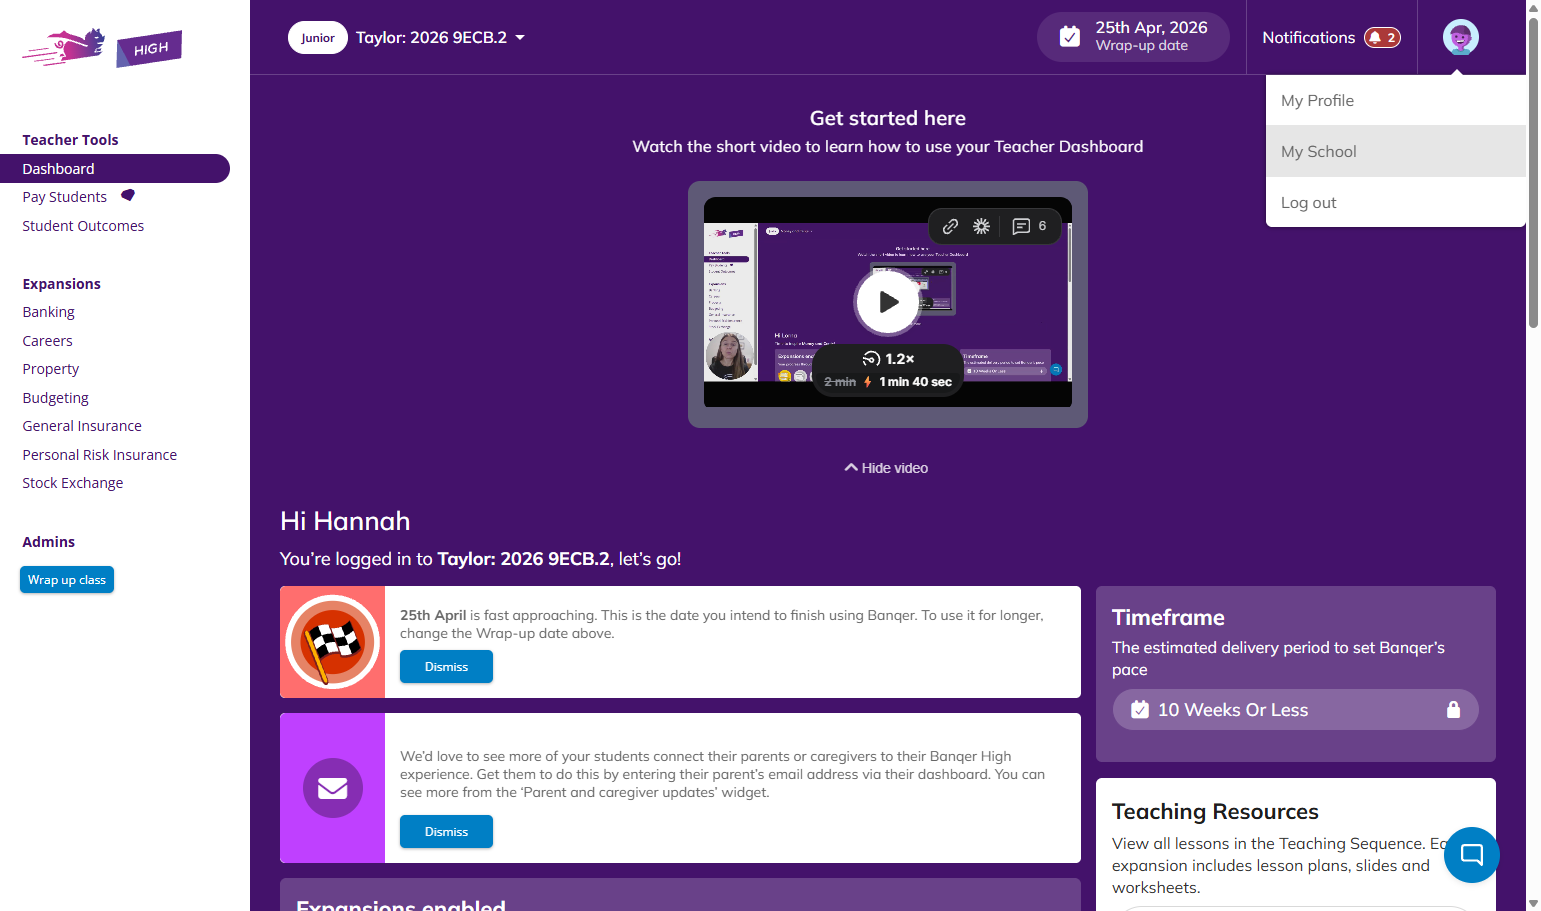Open the 10 Weeks Or Less timeframe selector
1541x911 pixels.
[x=1295, y=710]
